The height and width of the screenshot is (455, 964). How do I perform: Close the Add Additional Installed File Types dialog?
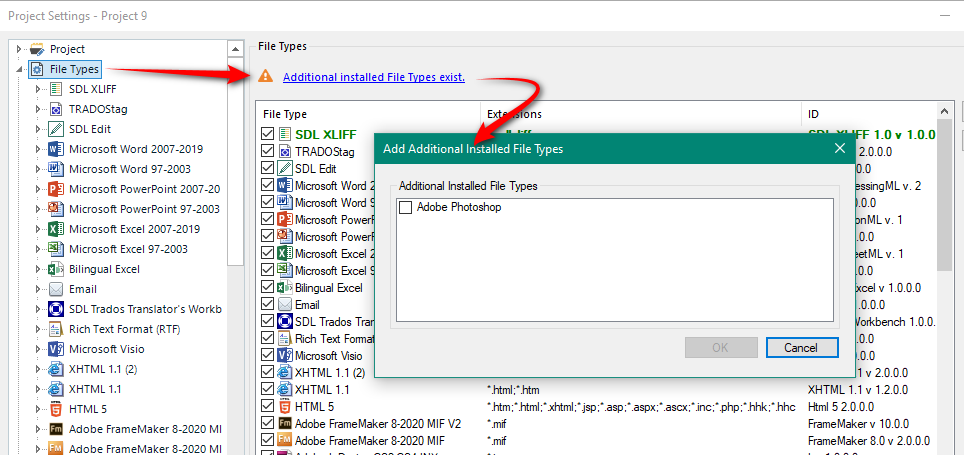(840, 148)
